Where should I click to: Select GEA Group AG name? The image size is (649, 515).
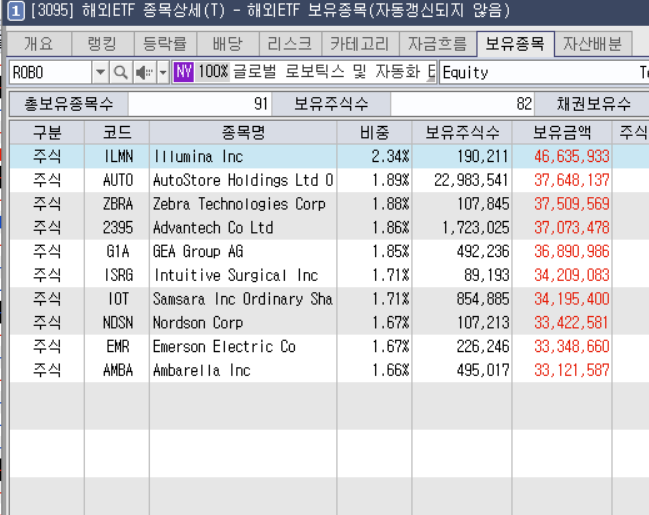198,251
